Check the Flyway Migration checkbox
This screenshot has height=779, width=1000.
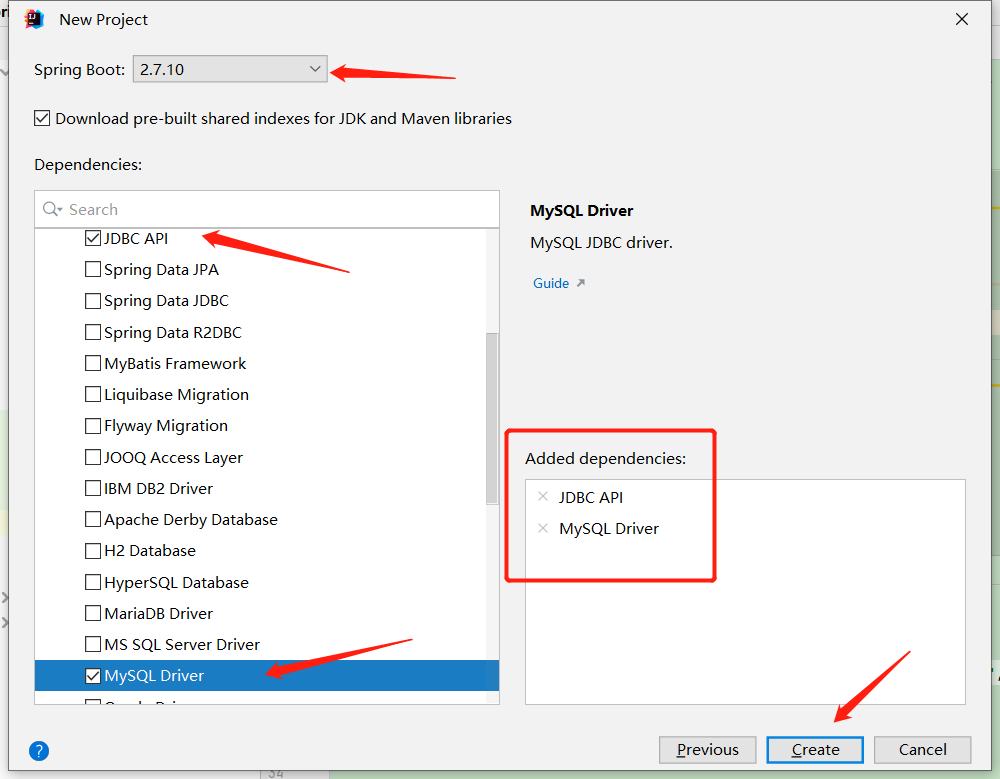point(93,426)
